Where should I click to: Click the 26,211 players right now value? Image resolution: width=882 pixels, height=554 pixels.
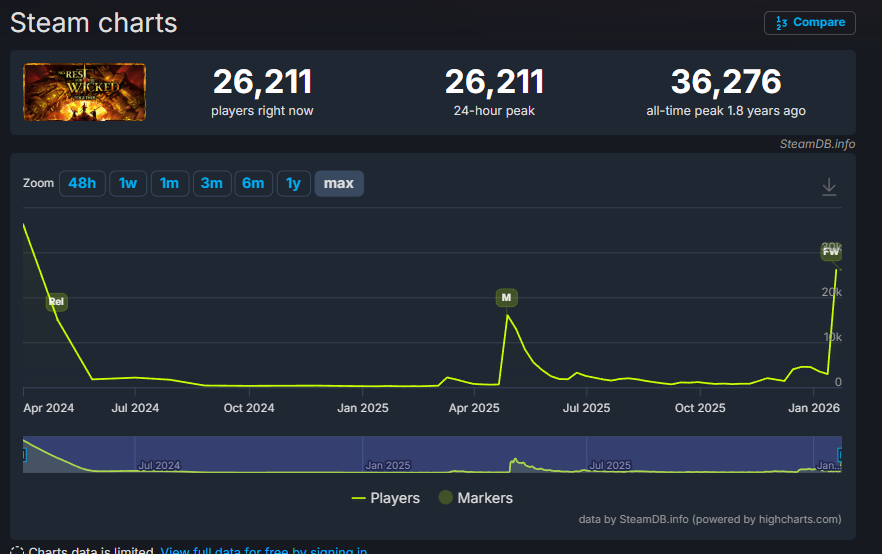click(x=262, y=82)
